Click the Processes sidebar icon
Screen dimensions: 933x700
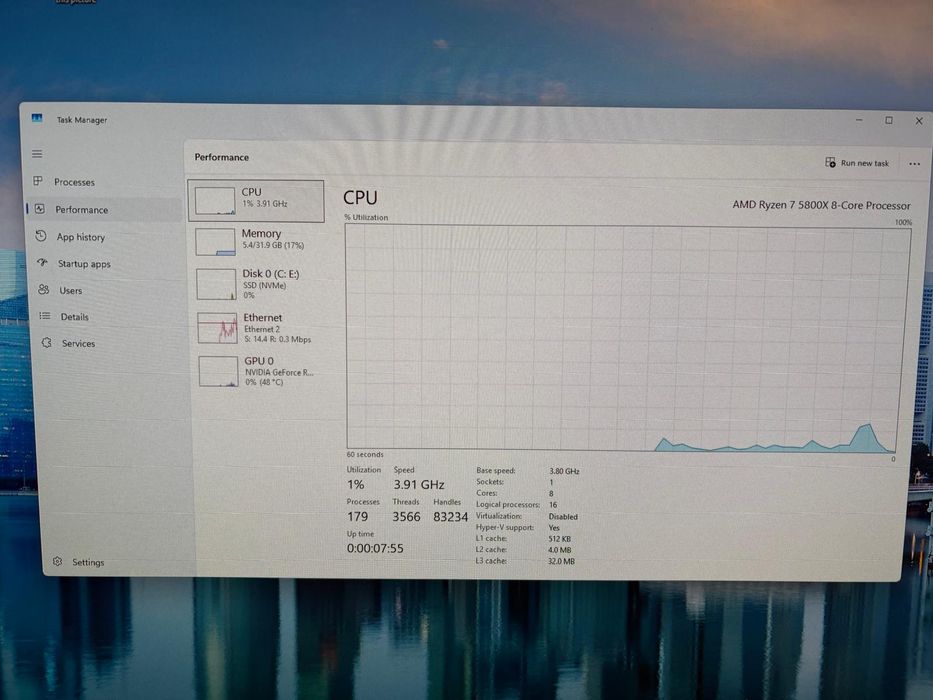click(38, 181)
